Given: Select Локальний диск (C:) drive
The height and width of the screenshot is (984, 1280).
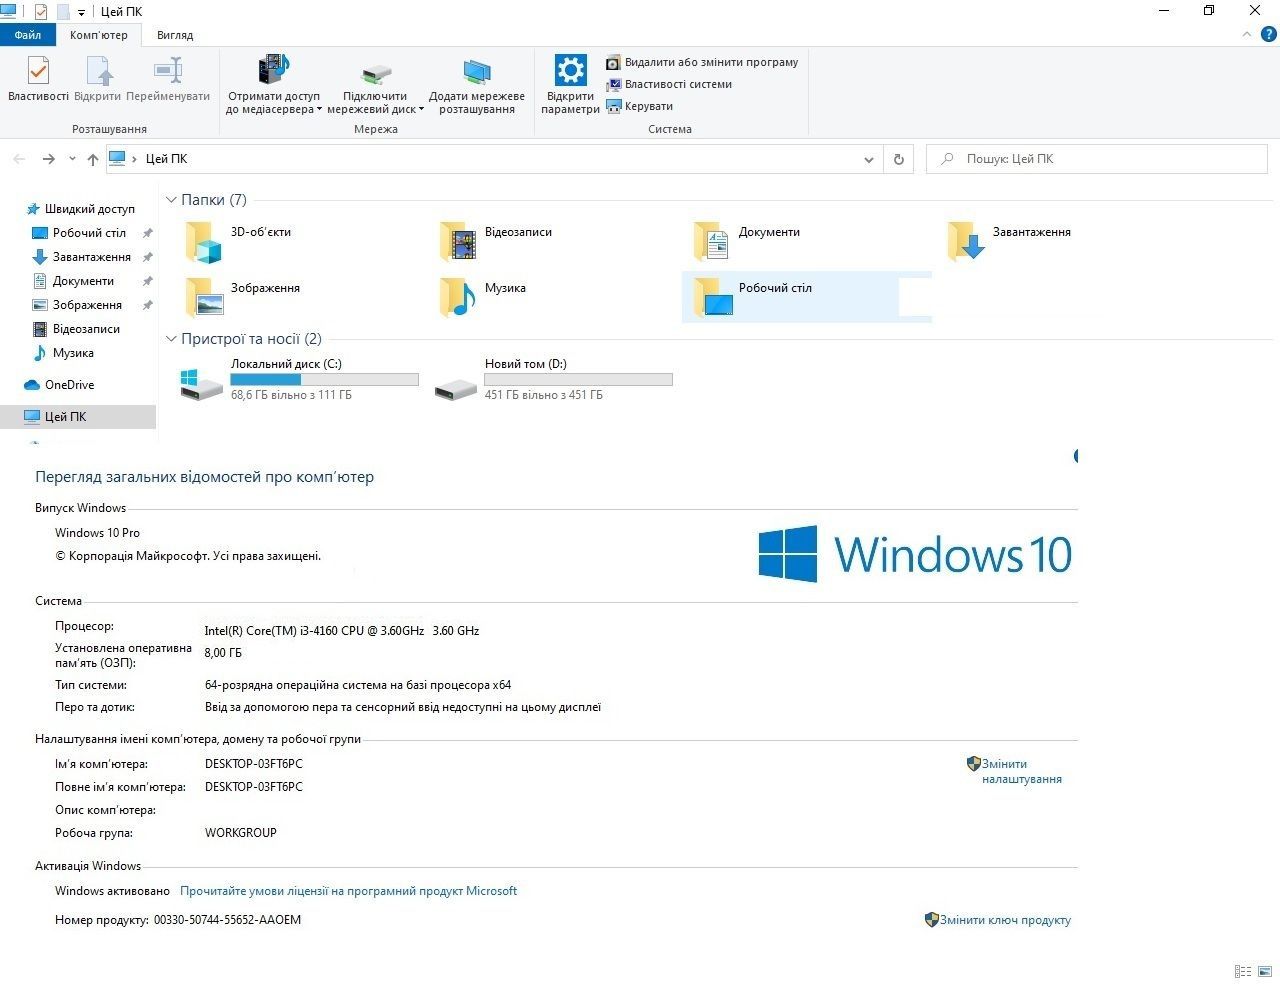Looking at the screenshot, I should pos(298,379).
